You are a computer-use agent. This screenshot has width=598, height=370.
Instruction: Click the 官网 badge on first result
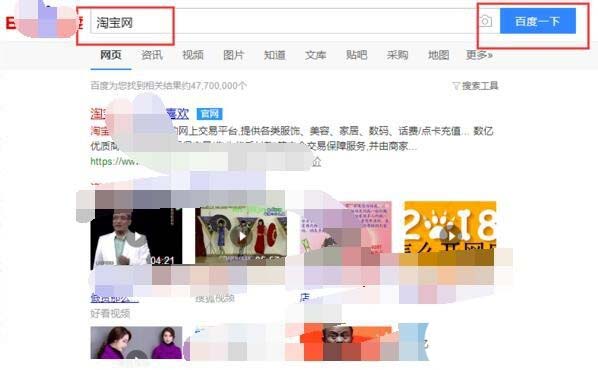(210, 114)
